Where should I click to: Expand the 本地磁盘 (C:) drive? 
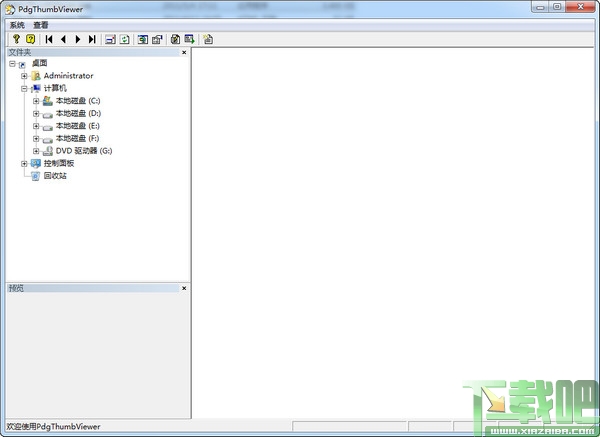point(36,101)
